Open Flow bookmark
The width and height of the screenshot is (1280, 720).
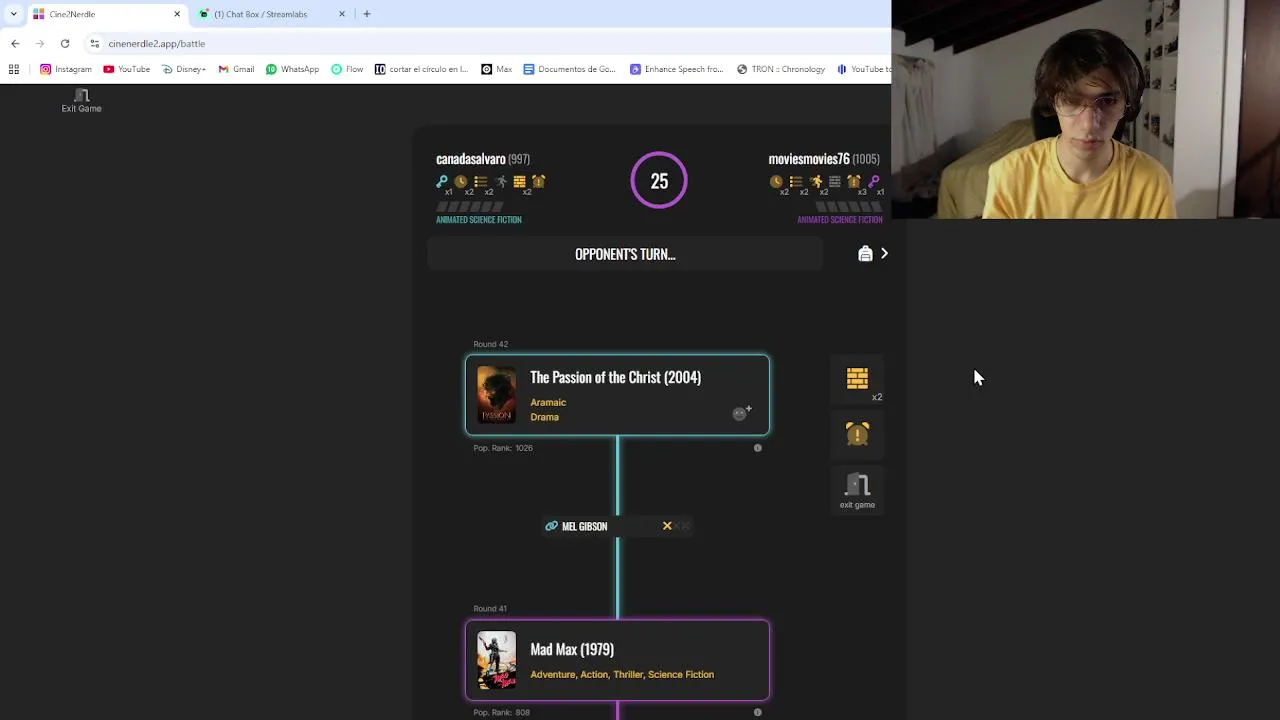click(x=347, y=69)
